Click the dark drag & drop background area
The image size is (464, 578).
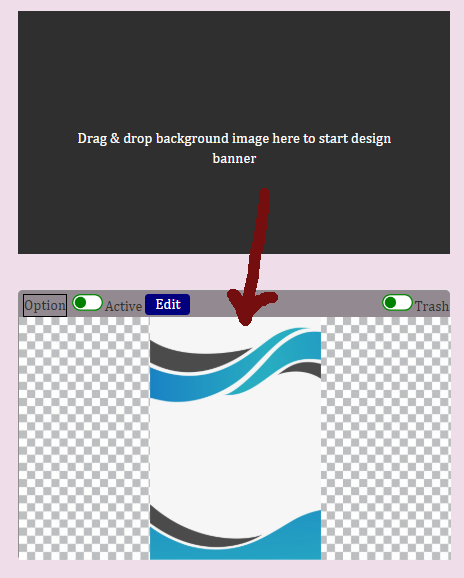(234, 74)
